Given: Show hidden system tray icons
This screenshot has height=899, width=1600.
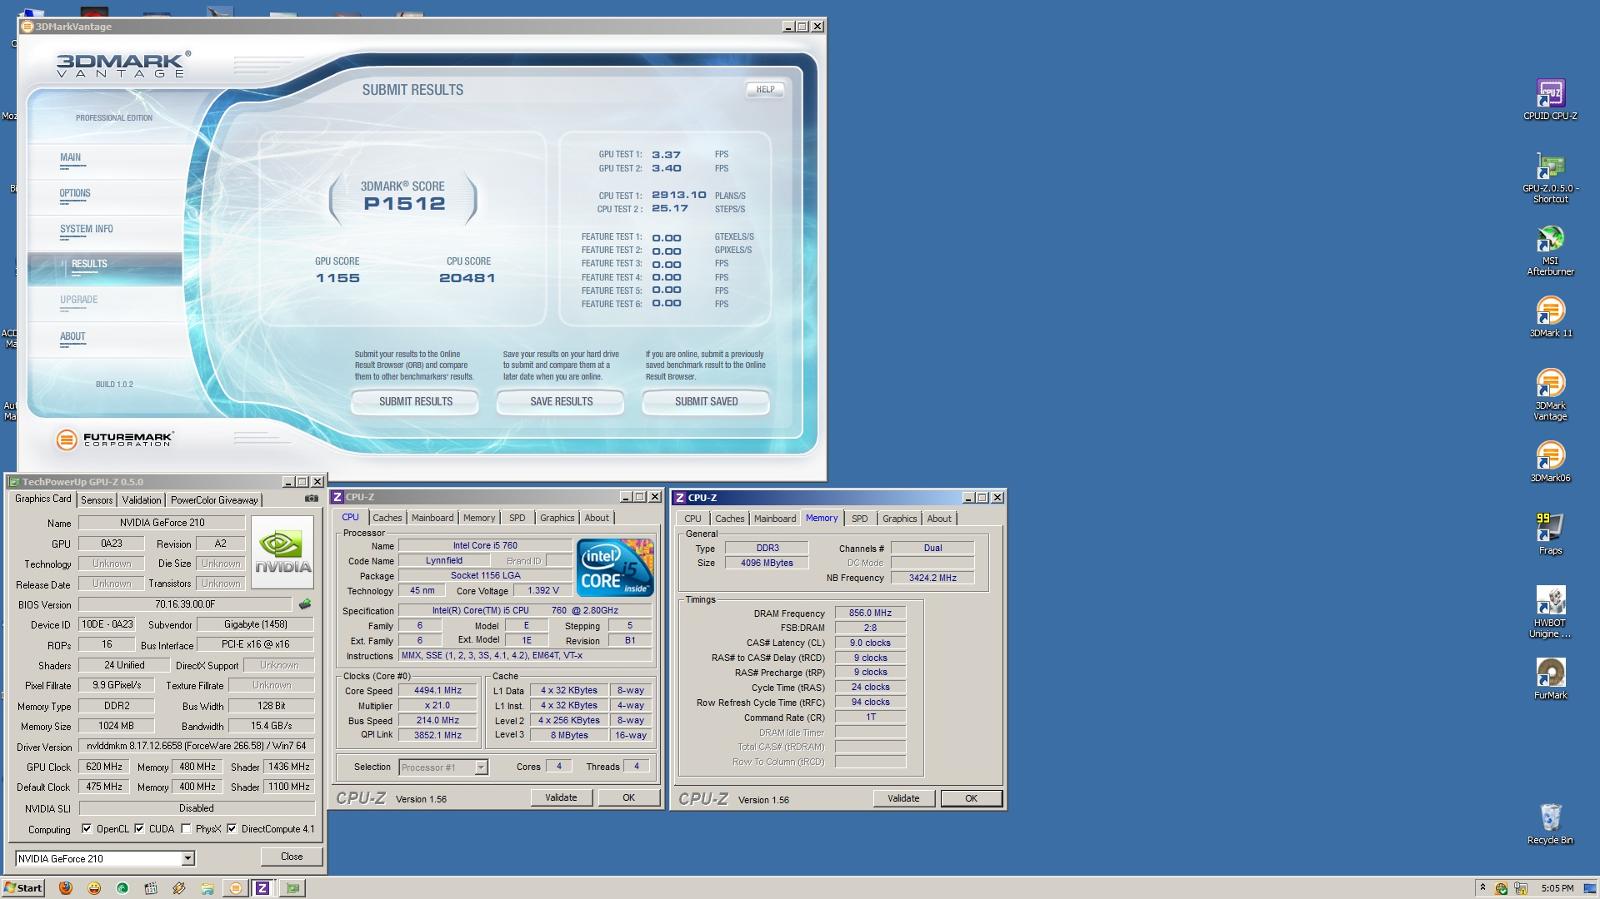Looking at the screenshot, I should [1482, 888].
